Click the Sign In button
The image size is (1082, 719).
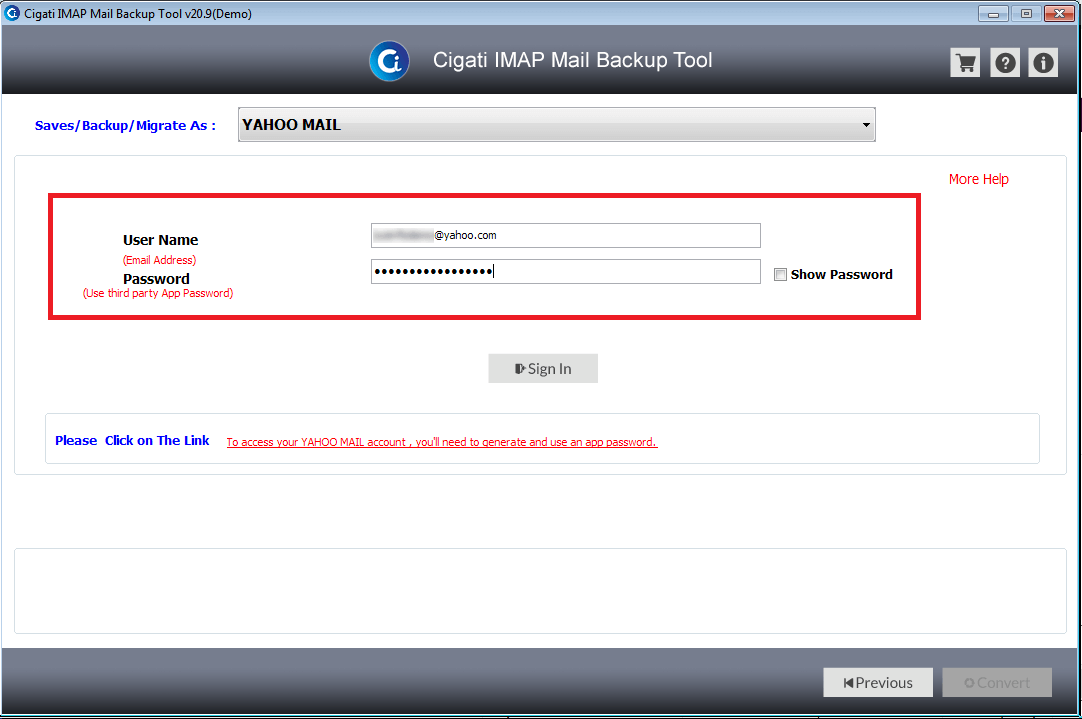tap(543, 368)
